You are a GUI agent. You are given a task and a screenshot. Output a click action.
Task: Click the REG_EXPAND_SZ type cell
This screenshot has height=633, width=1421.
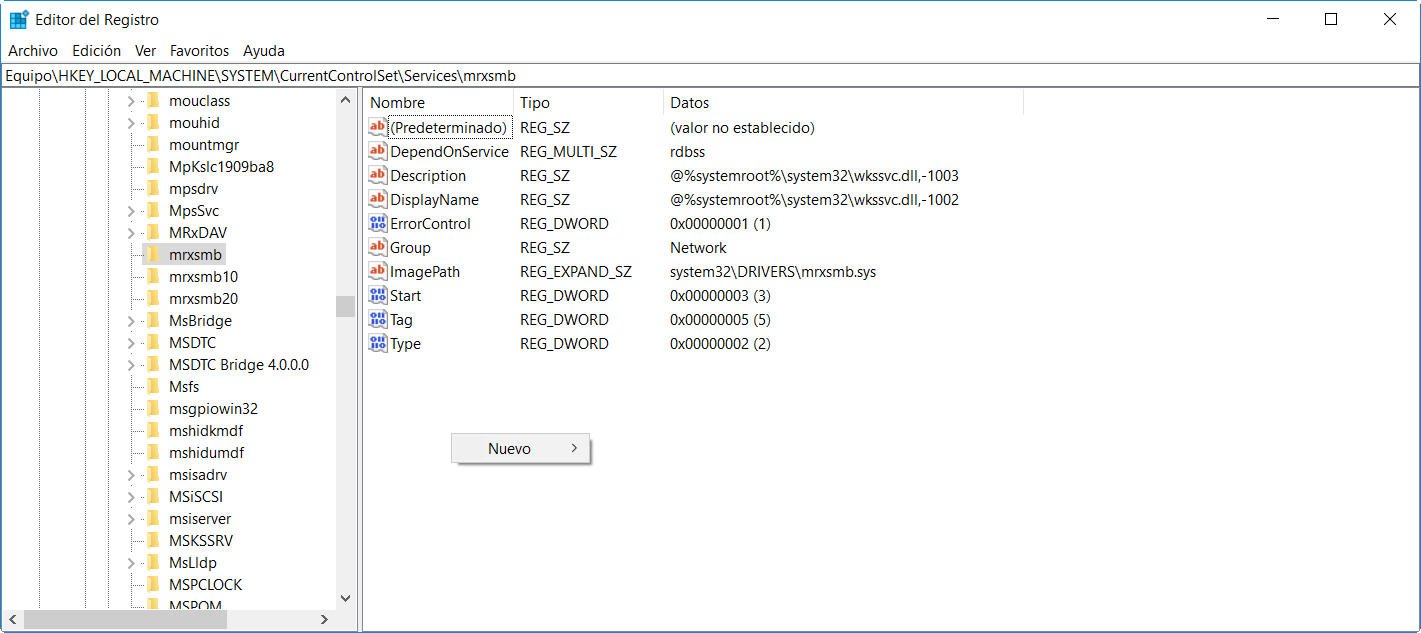576,272
